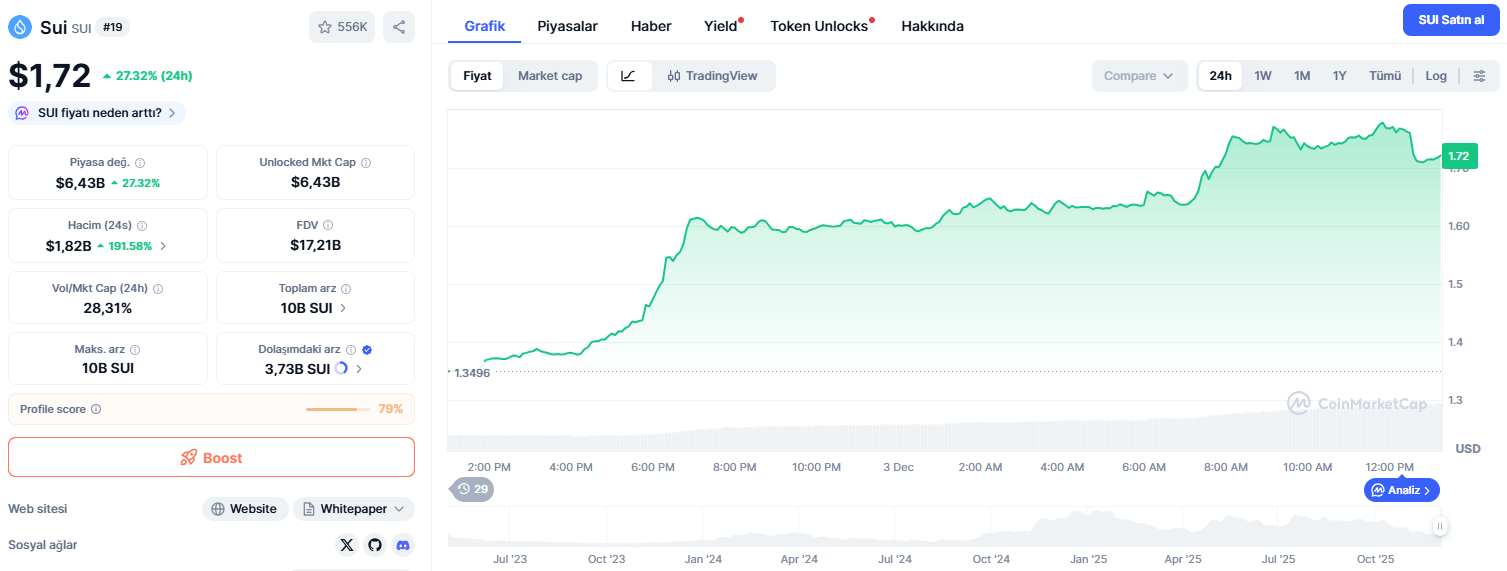1507x571 pixels.
Task: Click the mini overview chart at Jan '25
Action: [1089, 526]
